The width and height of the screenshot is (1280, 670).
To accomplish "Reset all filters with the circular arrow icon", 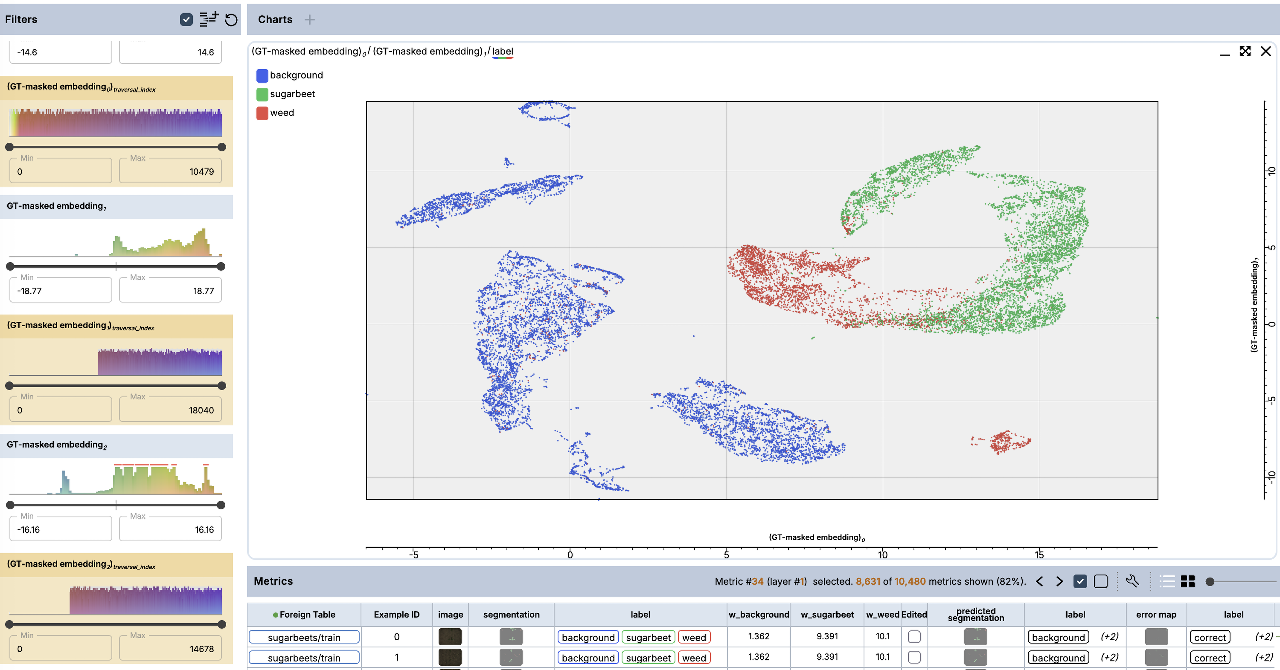I will (x=231, y=20).
